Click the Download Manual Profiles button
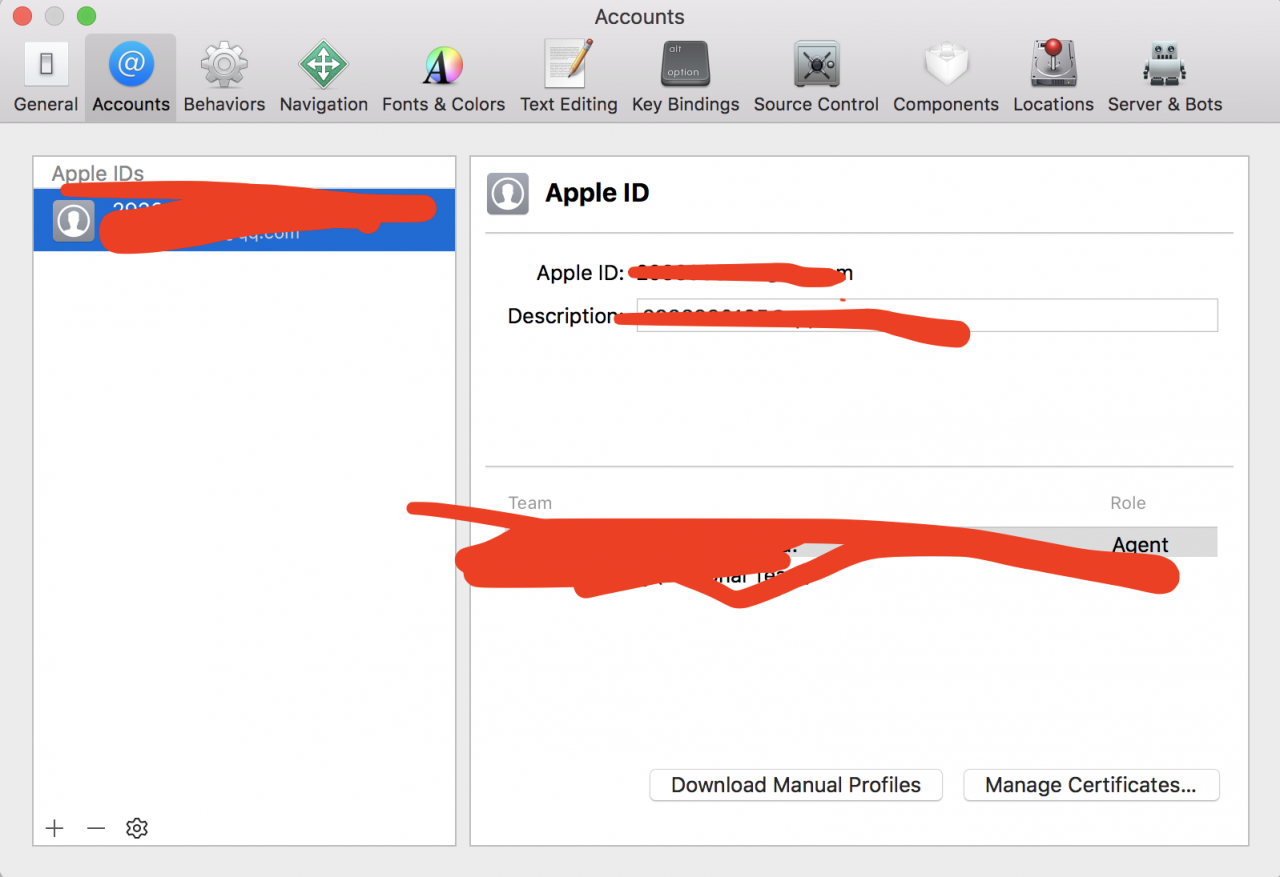This screenshot has width=1280, height=877. point(796,785)
